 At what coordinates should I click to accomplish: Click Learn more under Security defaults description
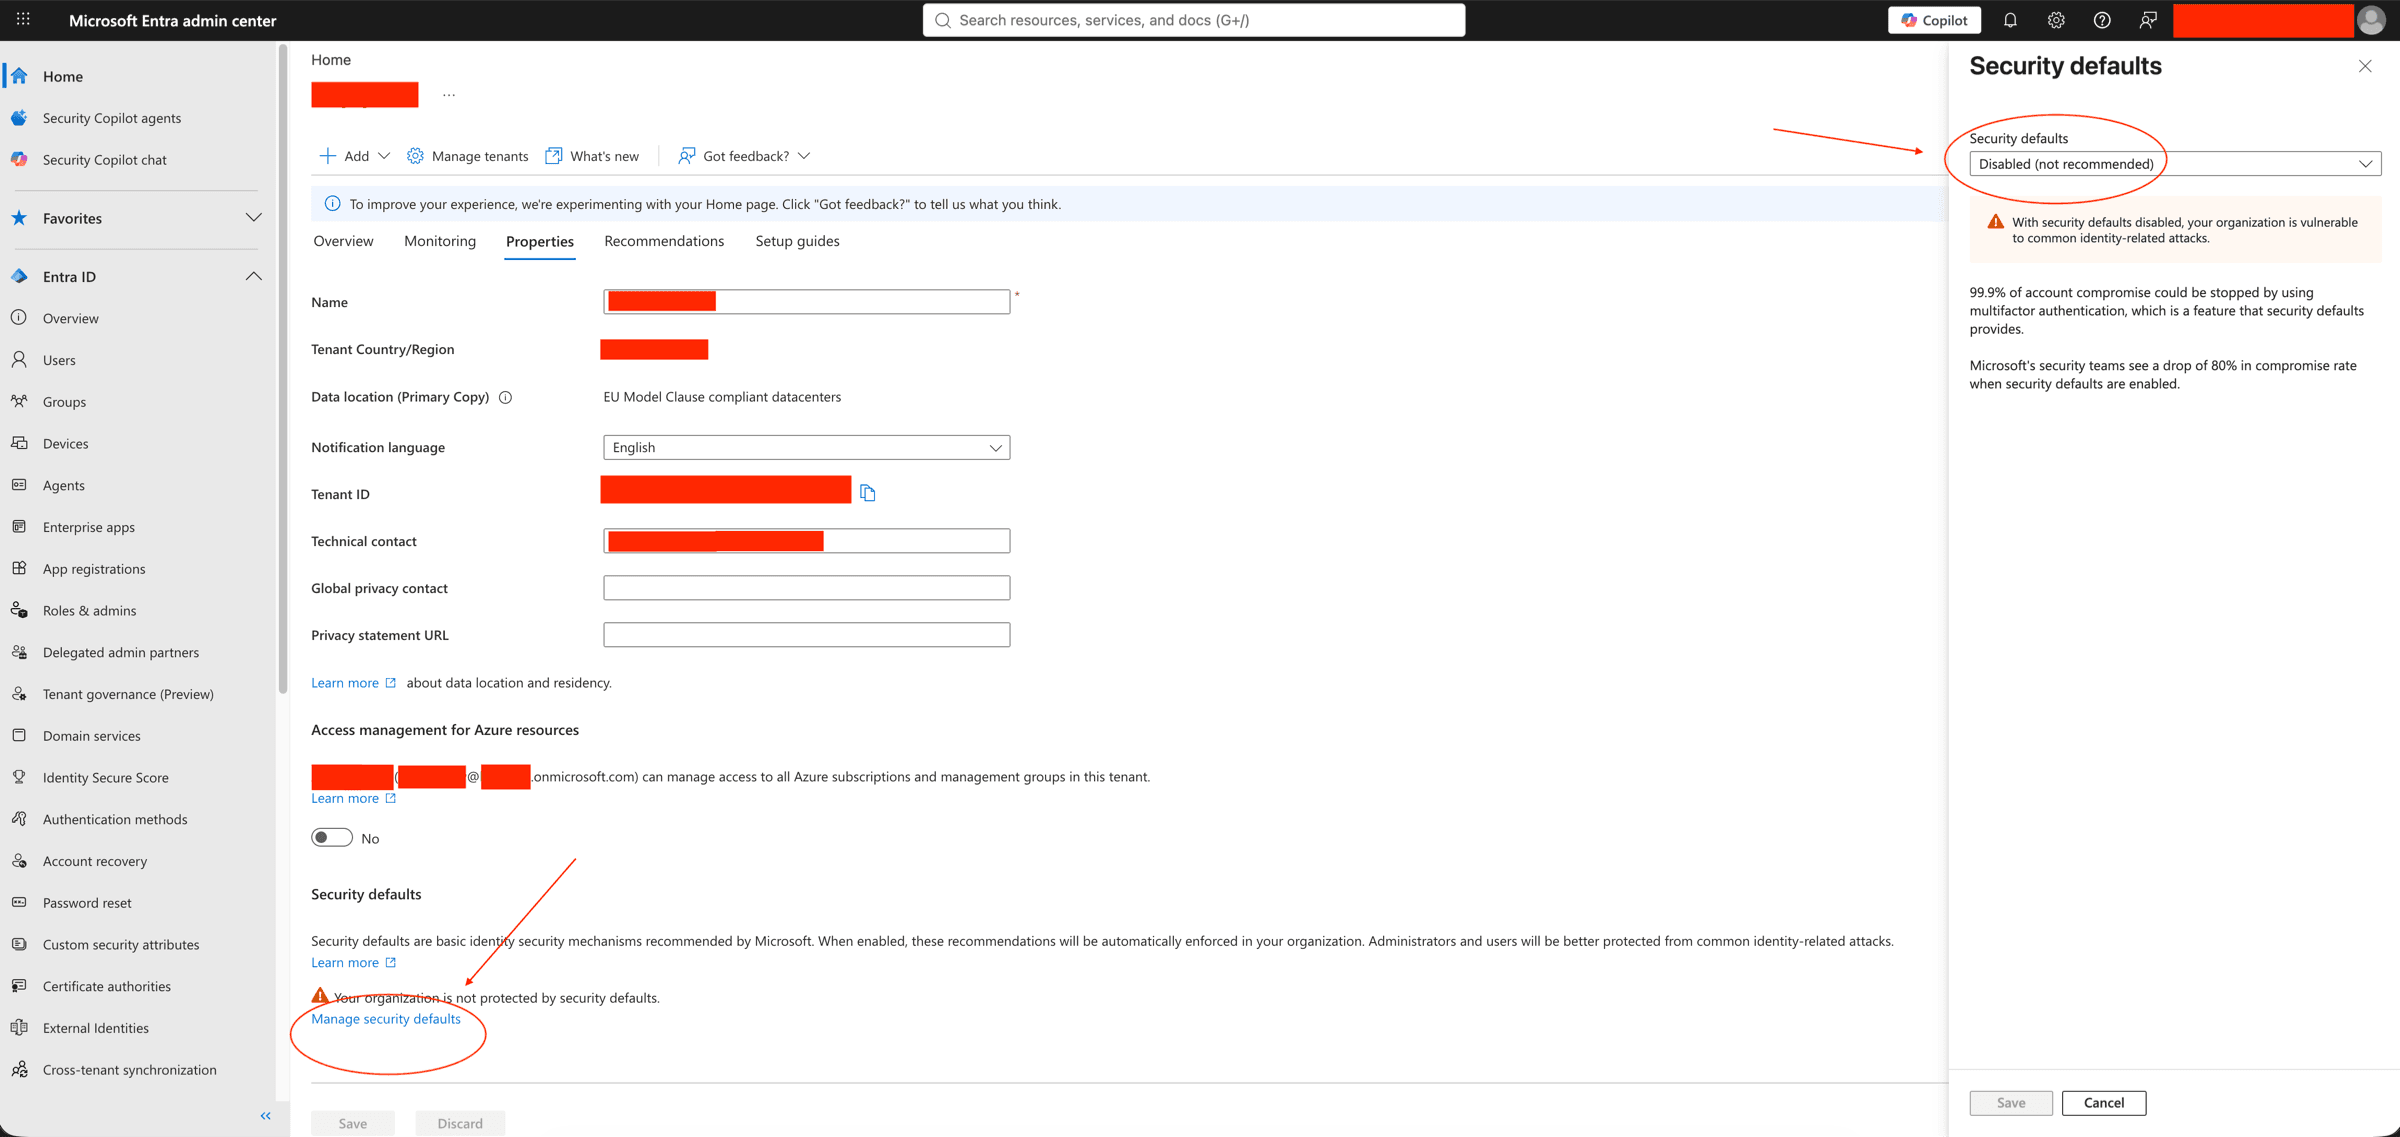(x=353, y=963)
